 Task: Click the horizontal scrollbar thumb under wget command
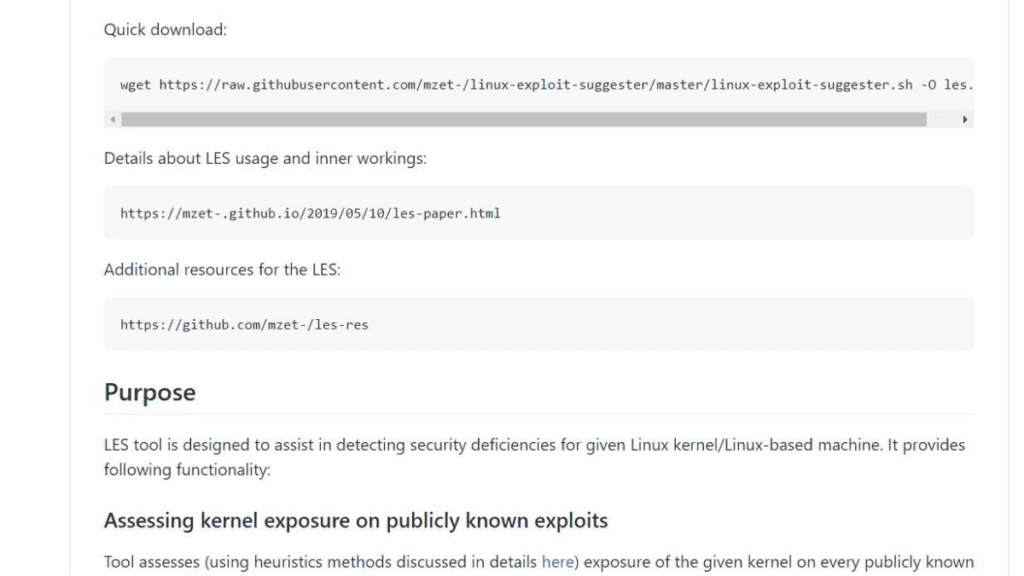coord(524,120)
